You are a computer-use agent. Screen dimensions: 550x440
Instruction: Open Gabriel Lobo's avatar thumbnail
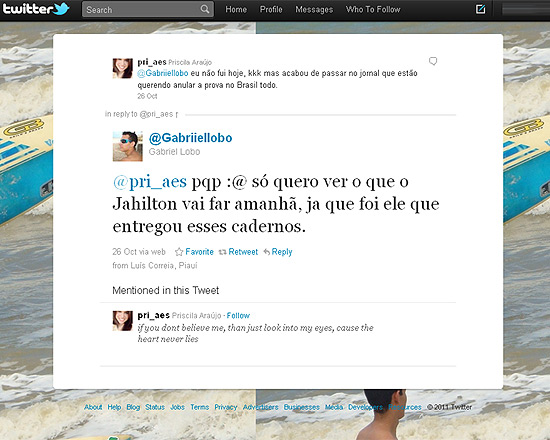click(128, 146)
